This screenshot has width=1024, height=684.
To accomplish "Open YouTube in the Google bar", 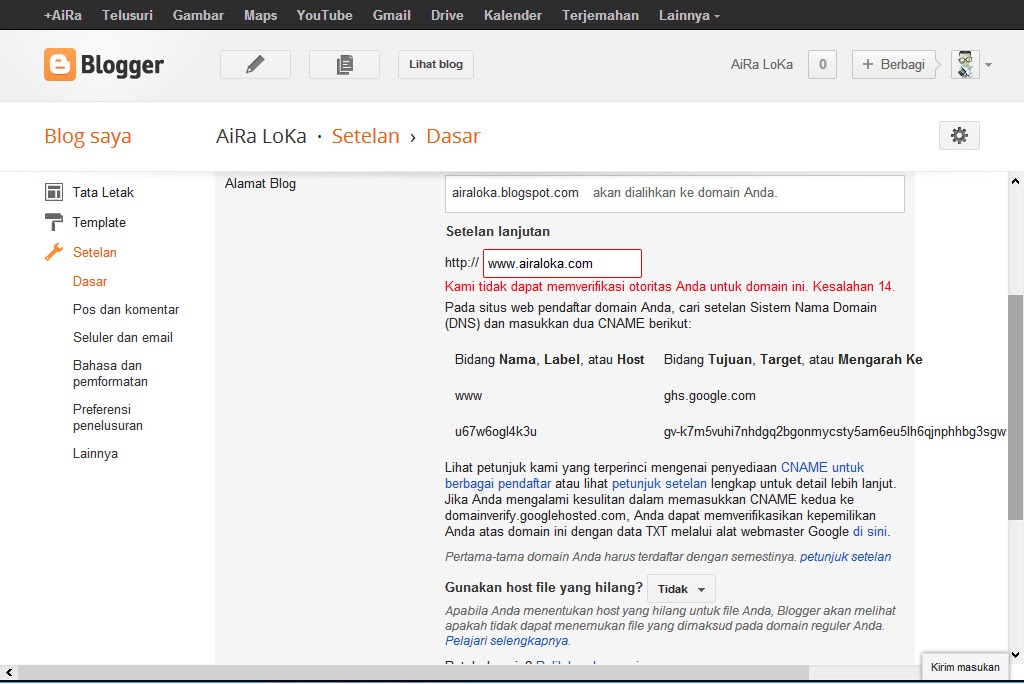I will (325, 15).
